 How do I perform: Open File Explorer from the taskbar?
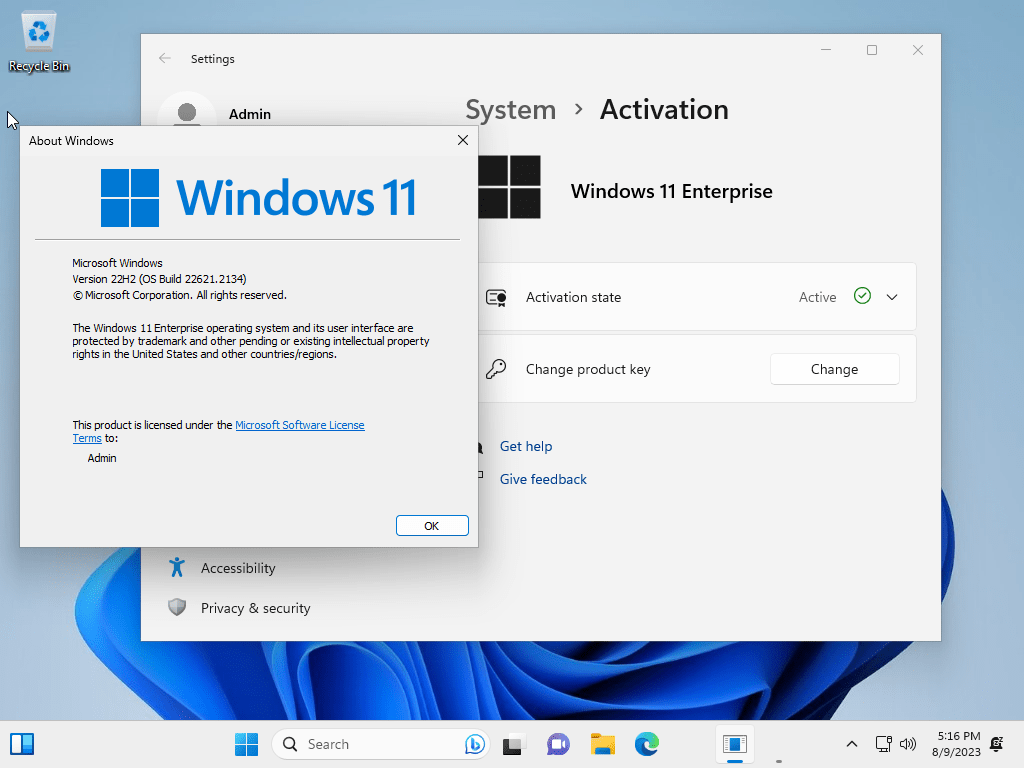pos(603,744)
